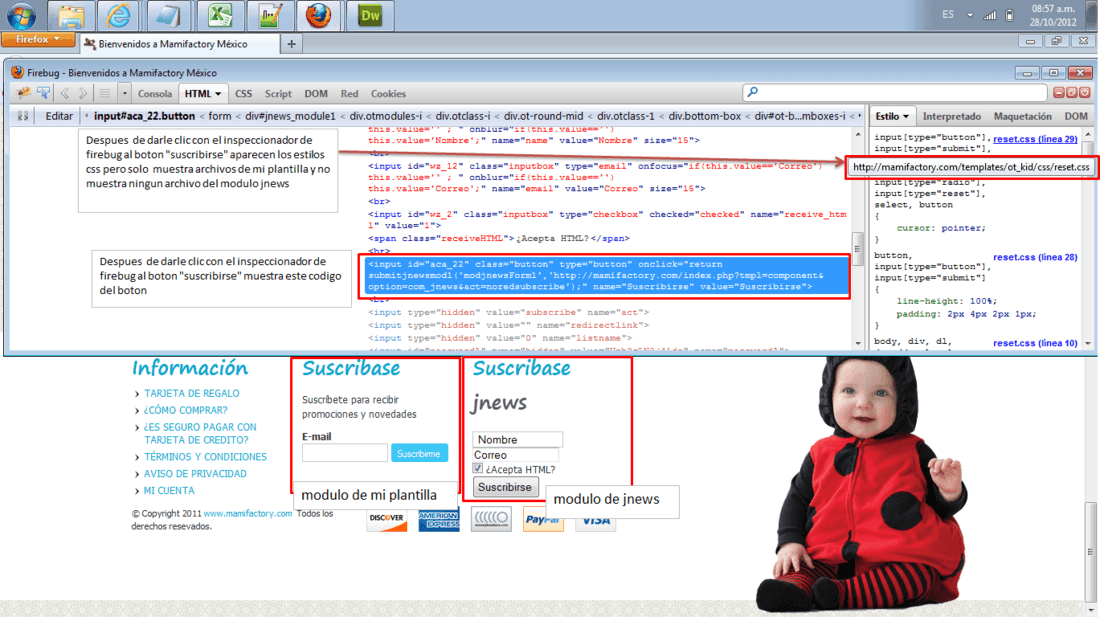Open TÉRMINOS Y CONDICIONES link
This screenshot has width=1100, height=617.
pyautogui.click(x=206, y=456)
